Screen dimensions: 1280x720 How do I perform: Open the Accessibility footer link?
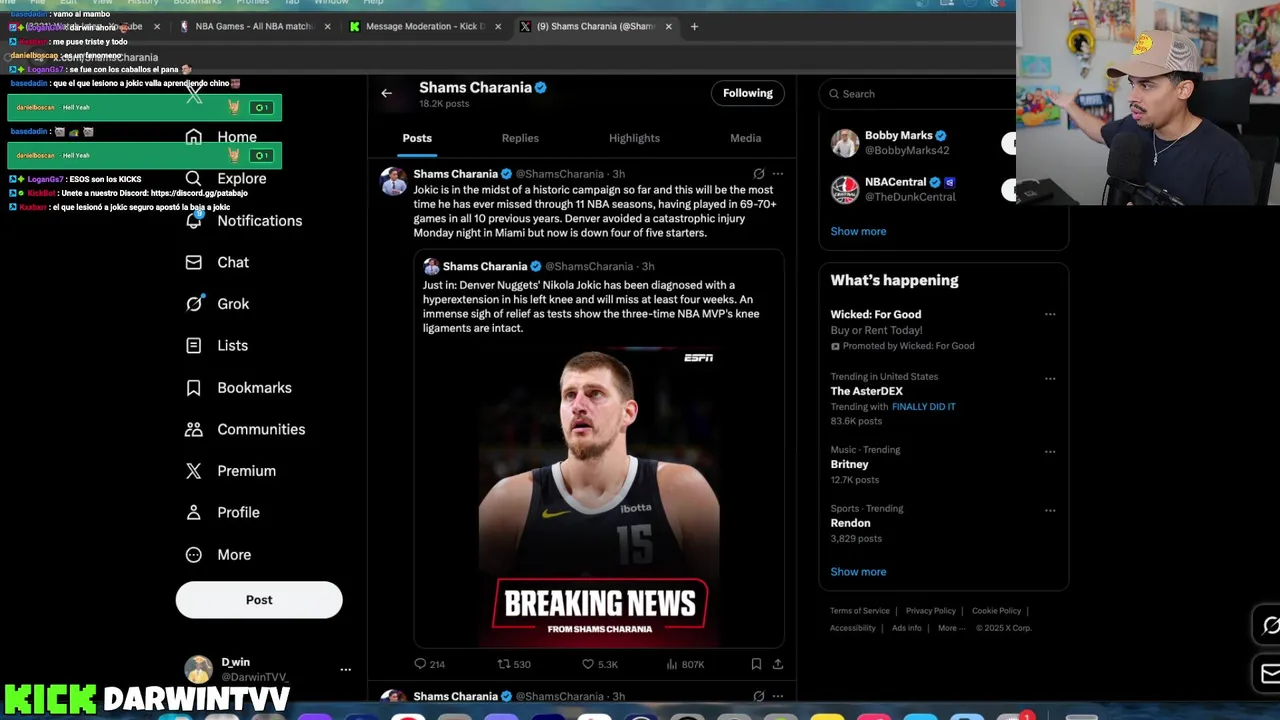pos(852,628)
